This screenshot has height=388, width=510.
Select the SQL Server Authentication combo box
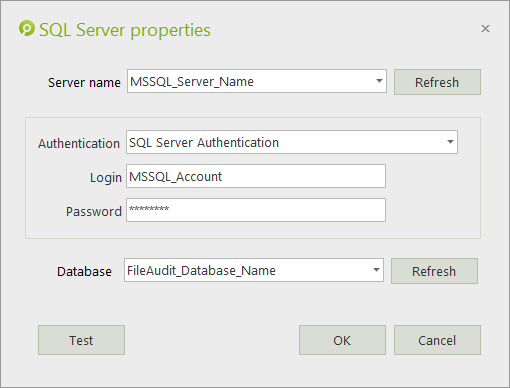tap(292, 142)
